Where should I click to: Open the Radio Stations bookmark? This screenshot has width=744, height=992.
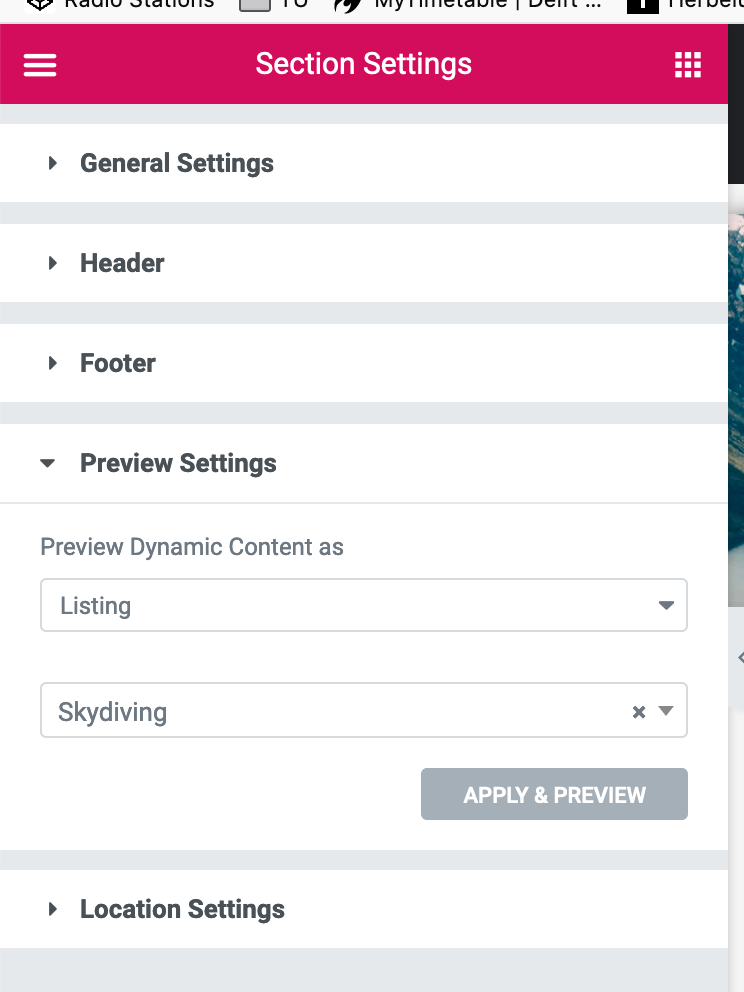[121, 5]
